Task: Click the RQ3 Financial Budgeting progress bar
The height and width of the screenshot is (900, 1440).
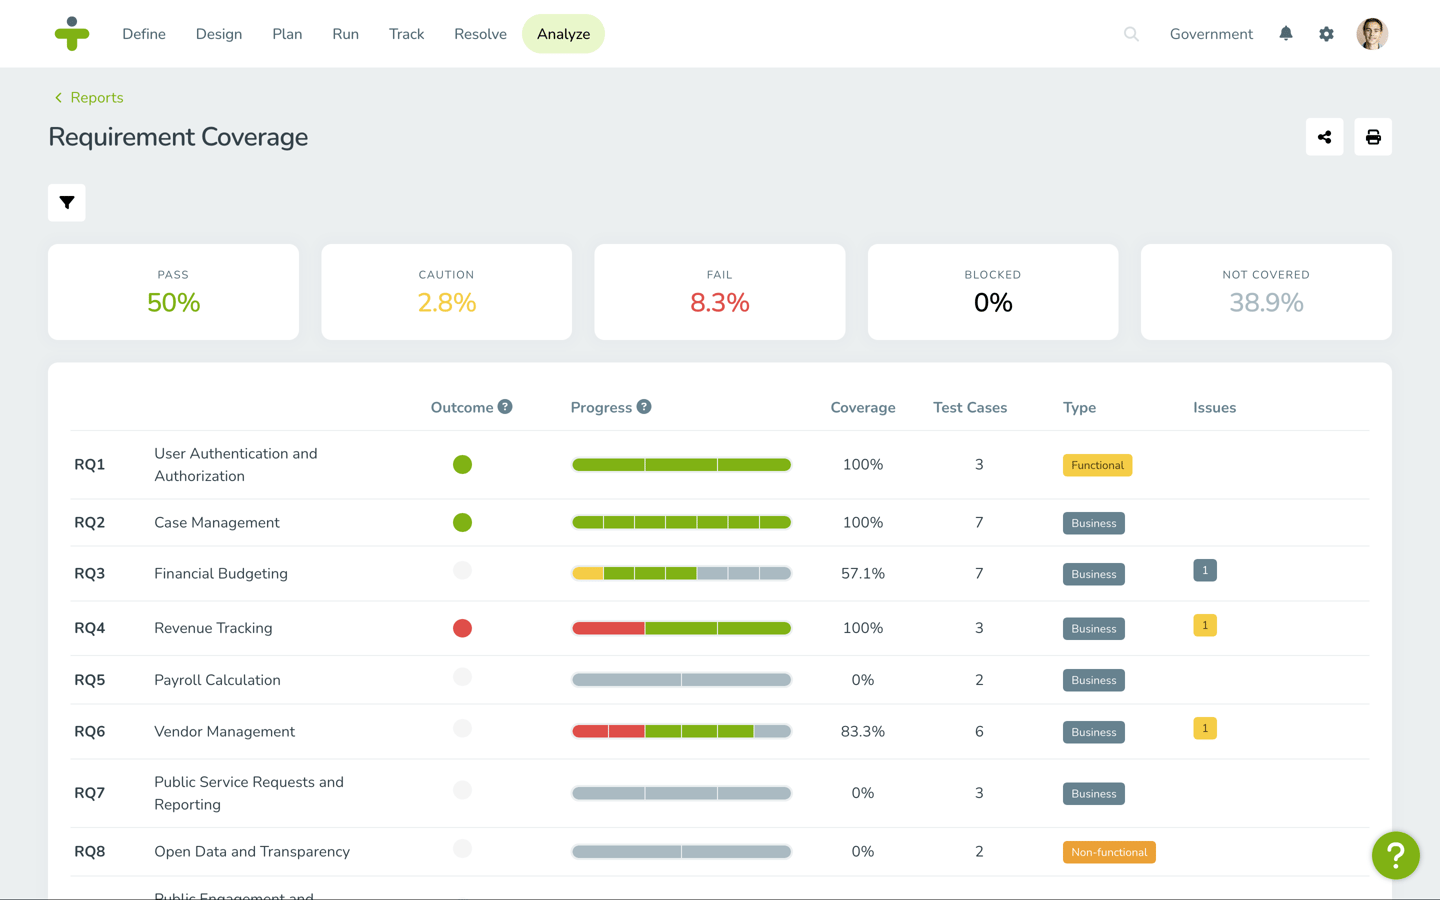Action: click(x=681, y=574)
